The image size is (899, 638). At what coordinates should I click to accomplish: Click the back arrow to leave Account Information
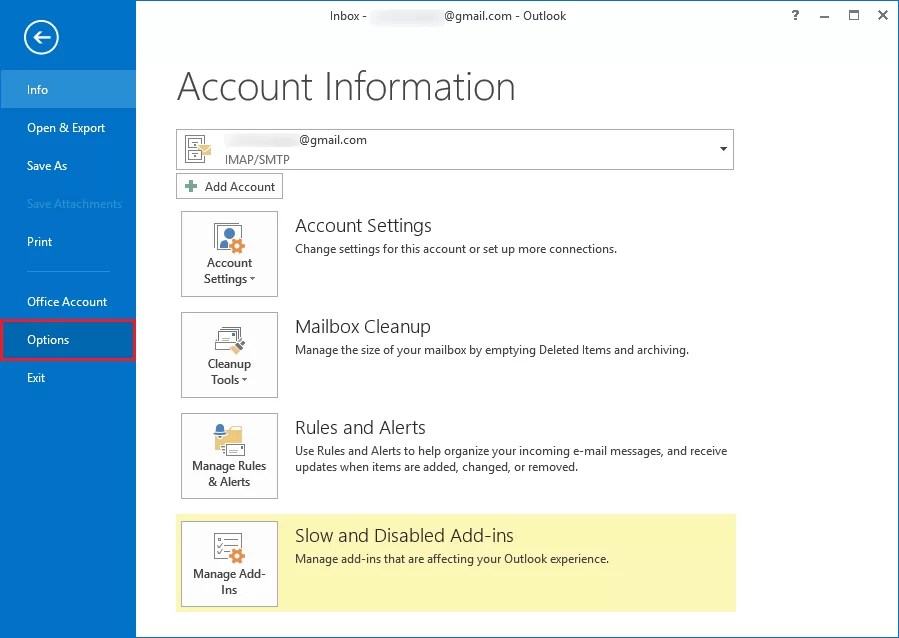39,37
